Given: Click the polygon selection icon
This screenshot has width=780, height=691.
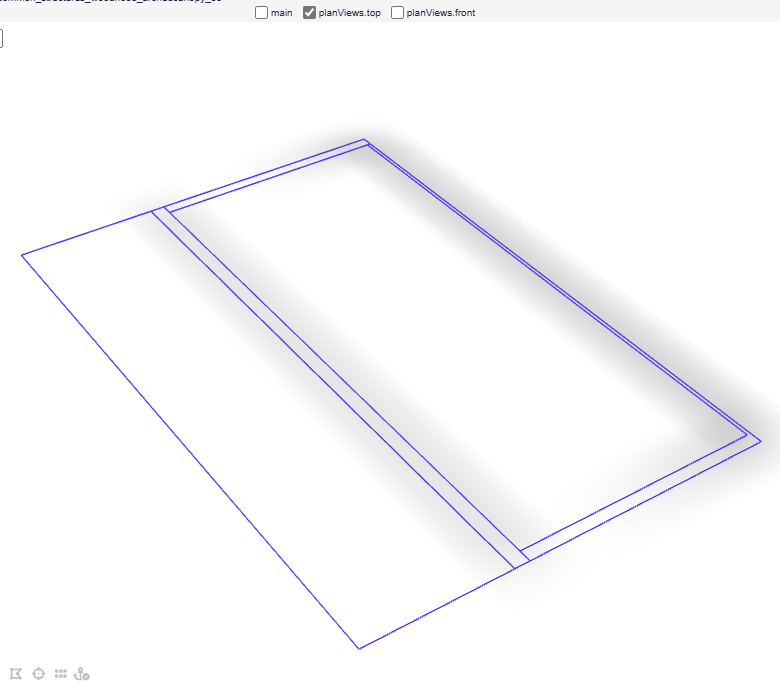Looking at the screenshot, I should point(16,674).
